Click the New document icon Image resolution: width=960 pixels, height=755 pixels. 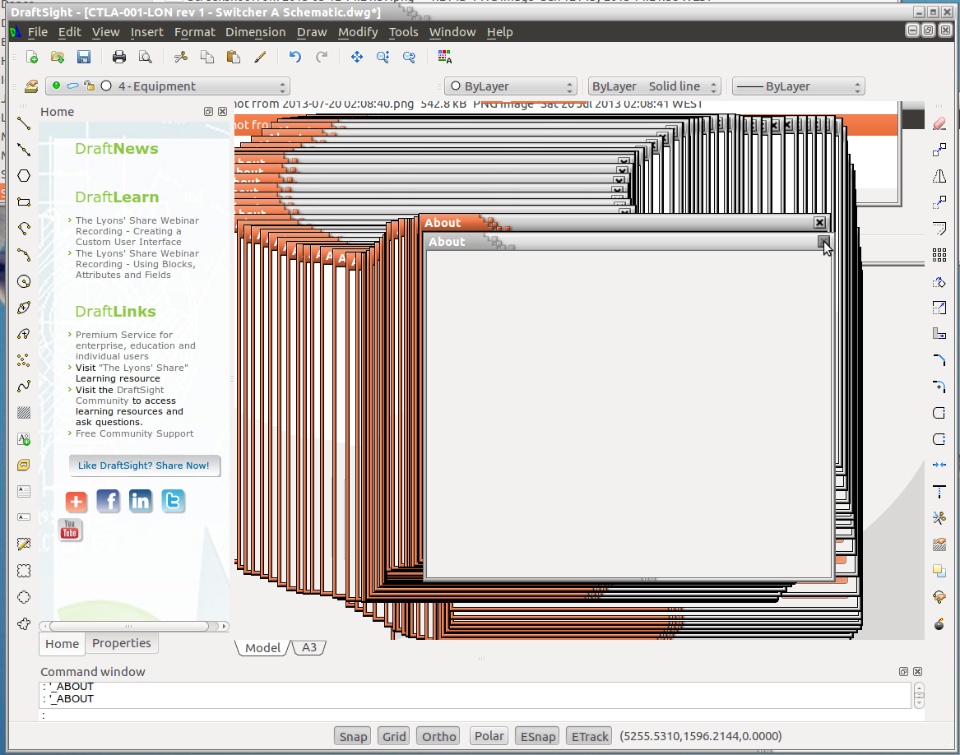pyautogui.click(x=32, y=57)
